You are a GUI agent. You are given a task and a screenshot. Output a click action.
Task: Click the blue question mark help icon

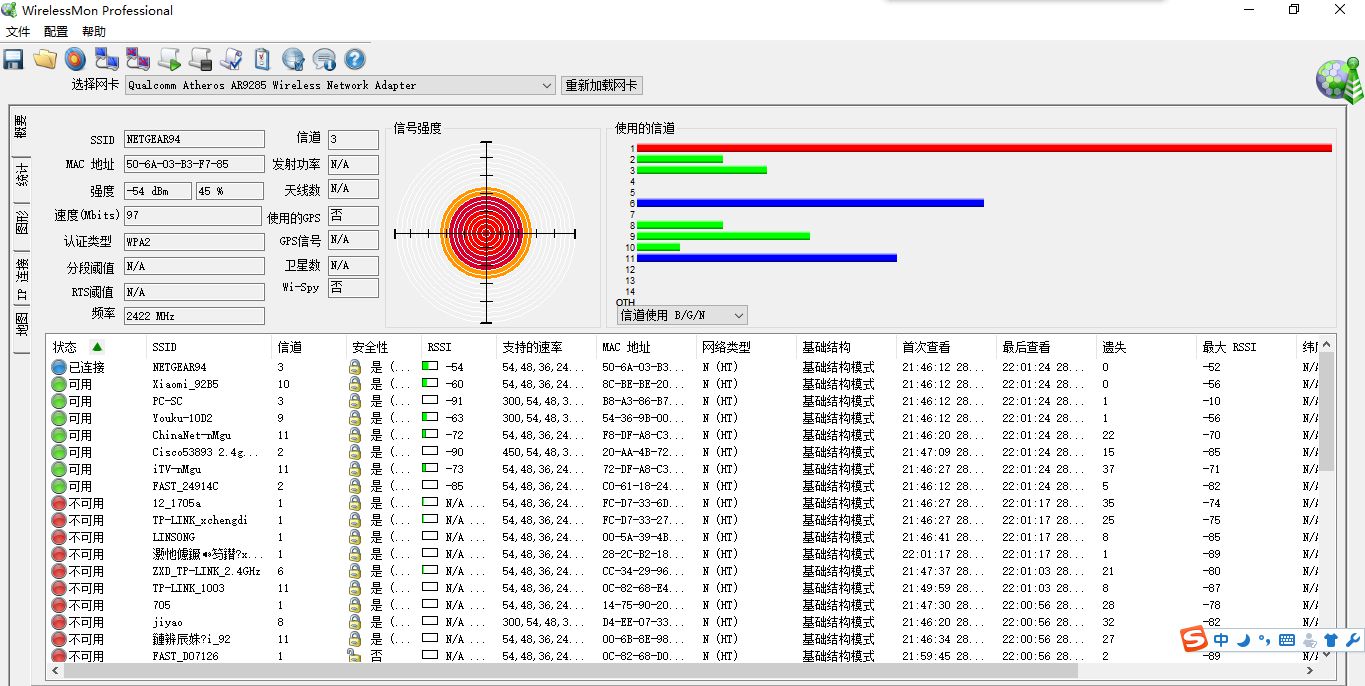(x=355, y=59)
